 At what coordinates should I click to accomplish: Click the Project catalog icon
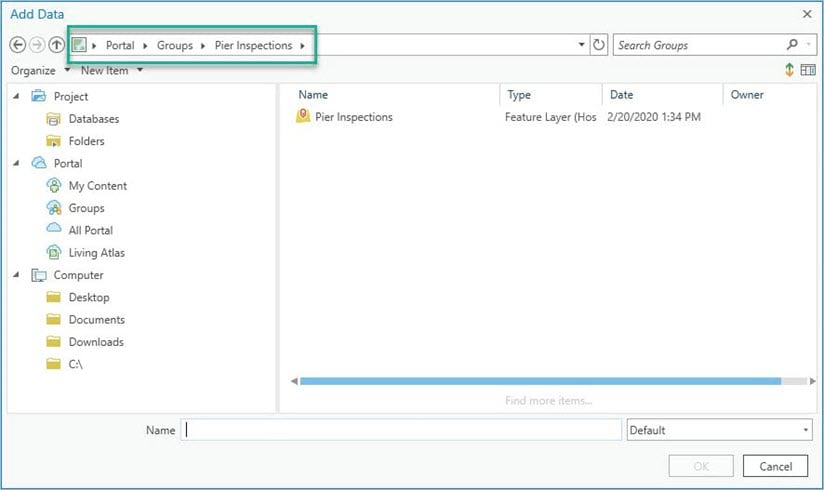coord(38,96)
